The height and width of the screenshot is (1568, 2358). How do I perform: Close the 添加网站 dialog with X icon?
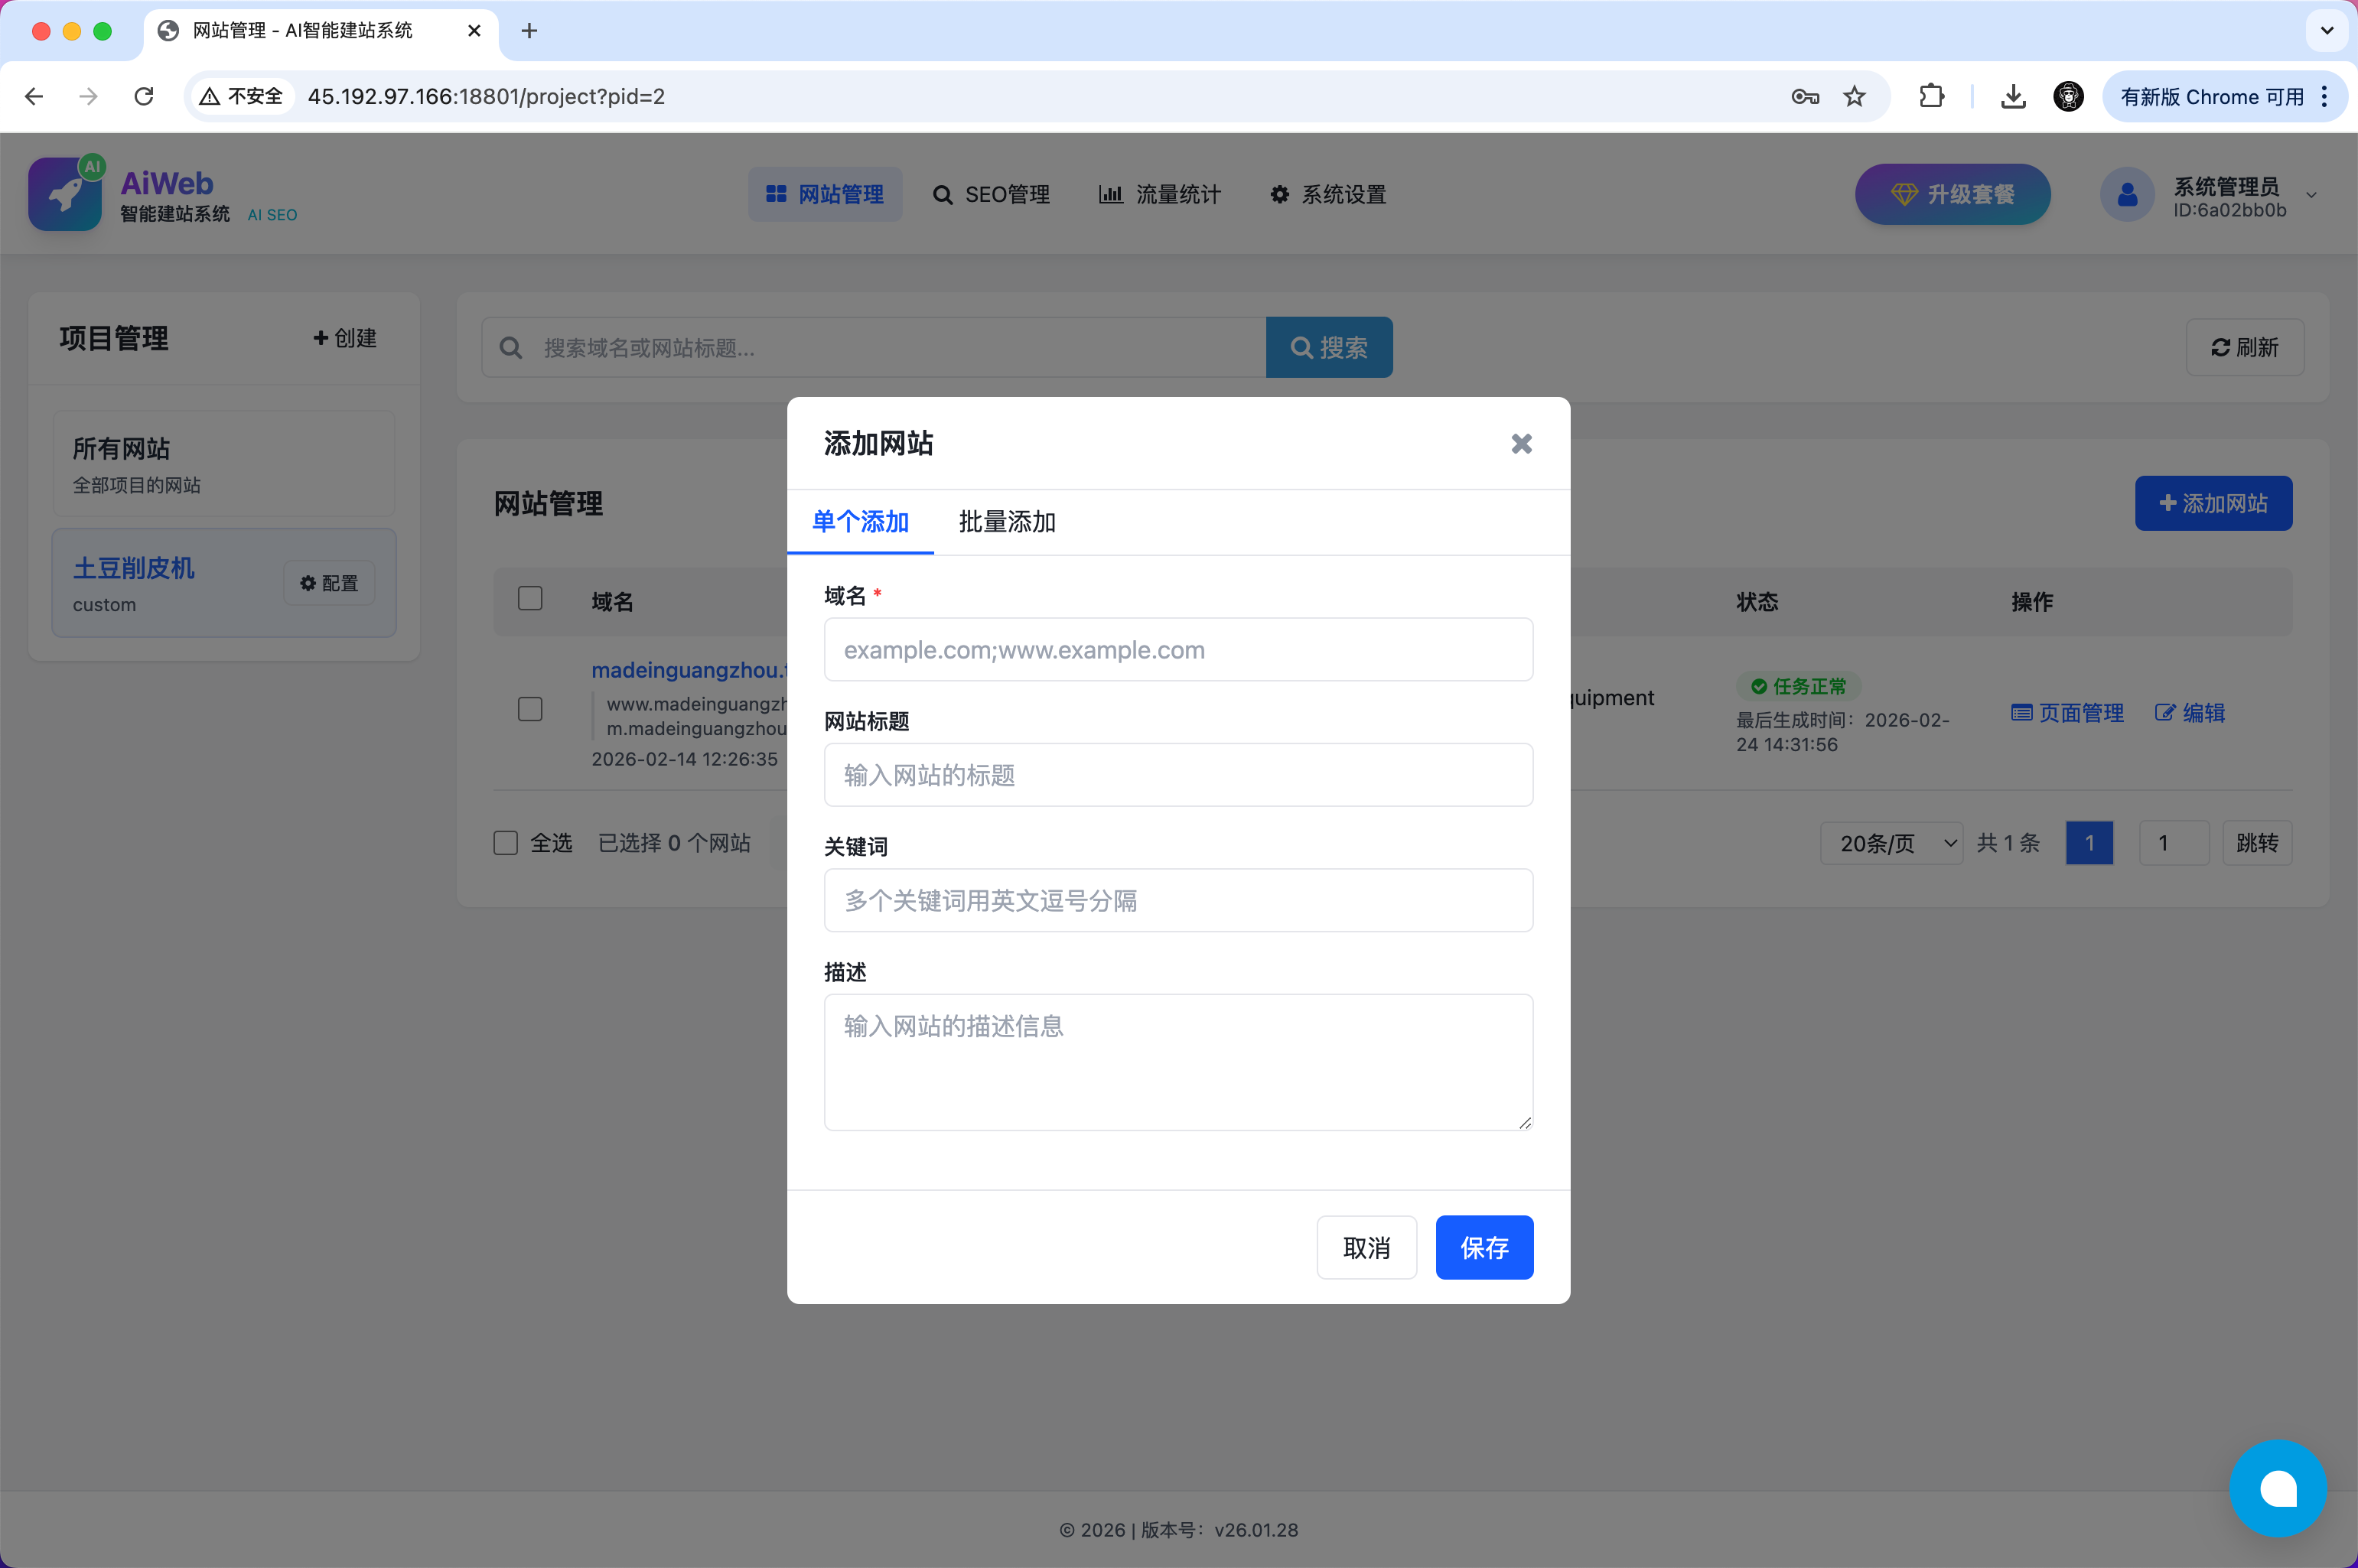(1521, 443)
